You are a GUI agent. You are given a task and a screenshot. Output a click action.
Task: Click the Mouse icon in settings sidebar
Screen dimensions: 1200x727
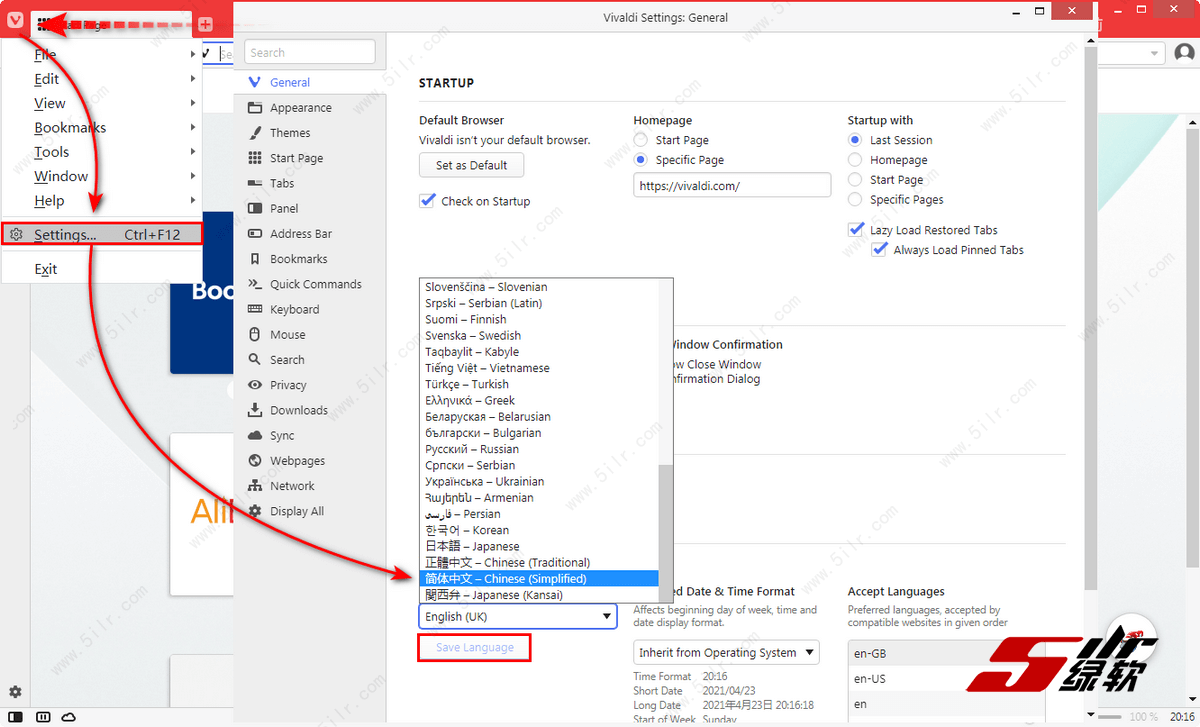(x=254, y=335)
